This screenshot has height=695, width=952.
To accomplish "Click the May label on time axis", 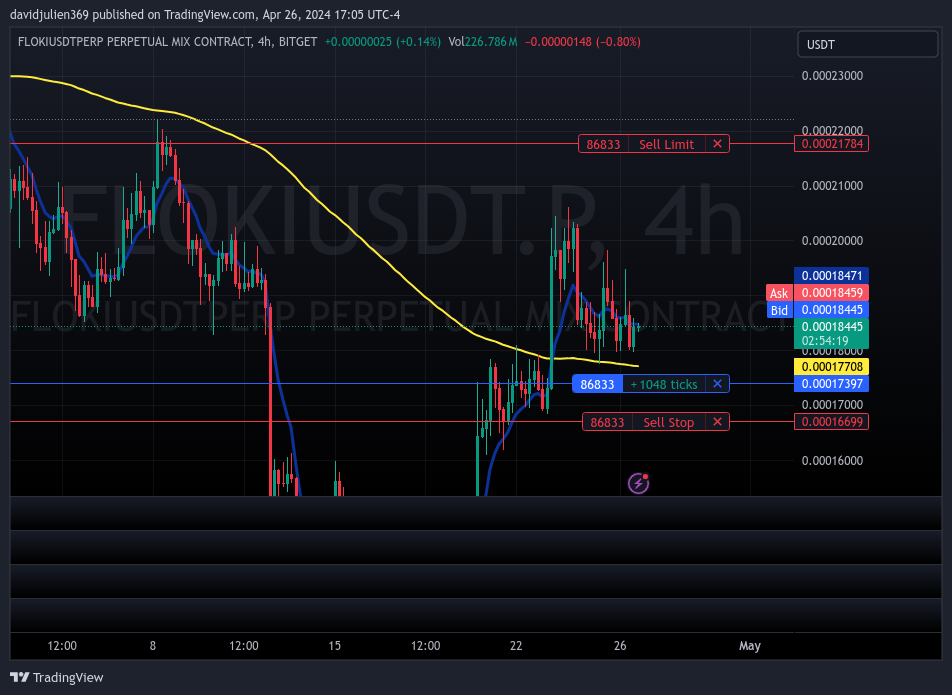I will tap(749, 646).
